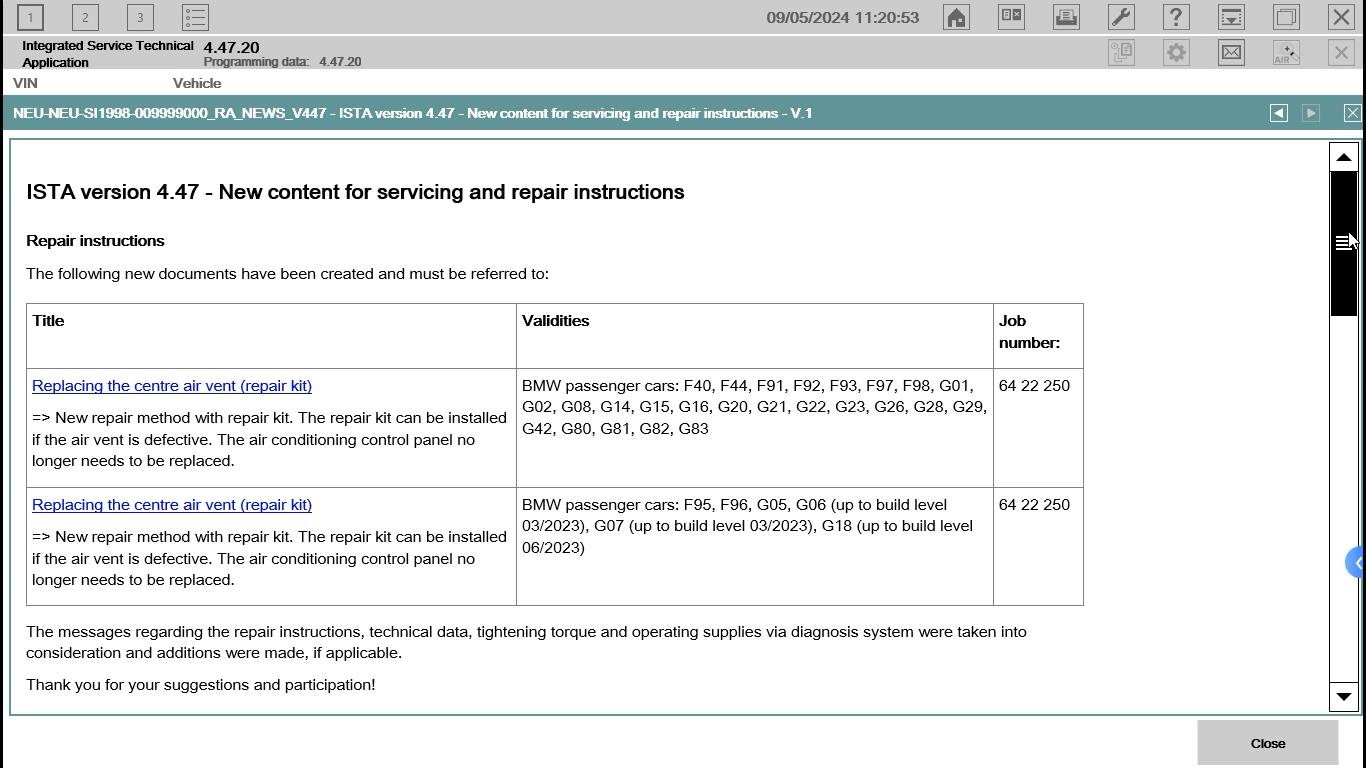The height and width of the screenshot is (768, 1366).
Task: Open session slot 3 in top bar
Action: (140, 17)
